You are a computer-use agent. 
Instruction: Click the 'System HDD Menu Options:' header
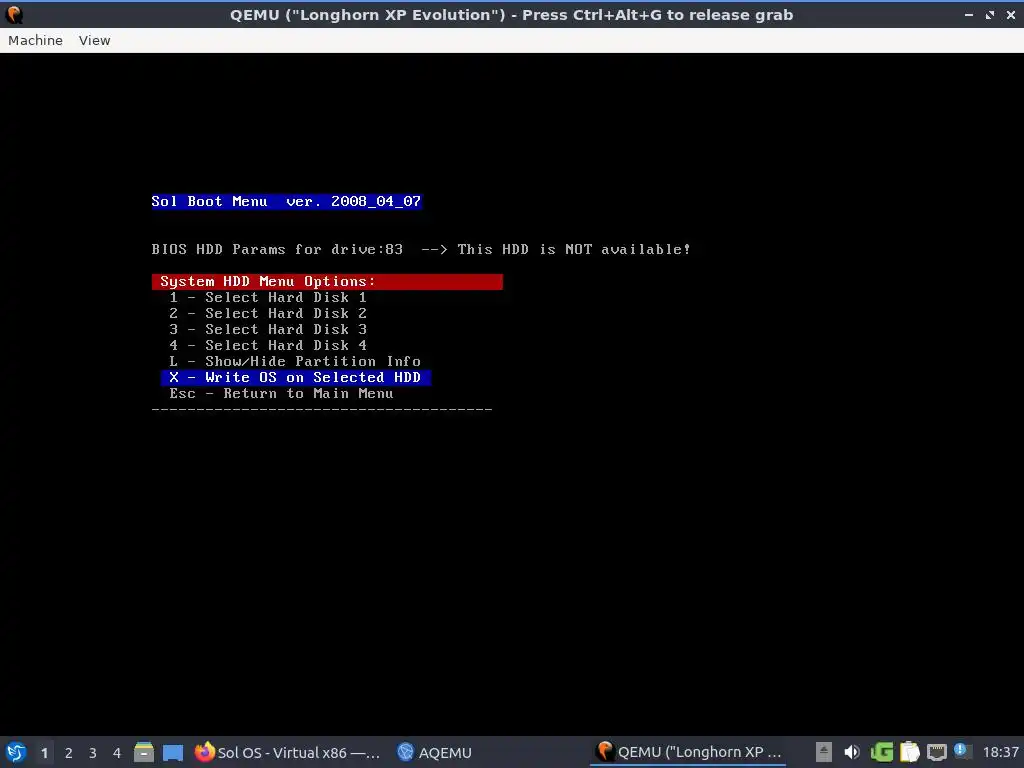pos(327,281)
